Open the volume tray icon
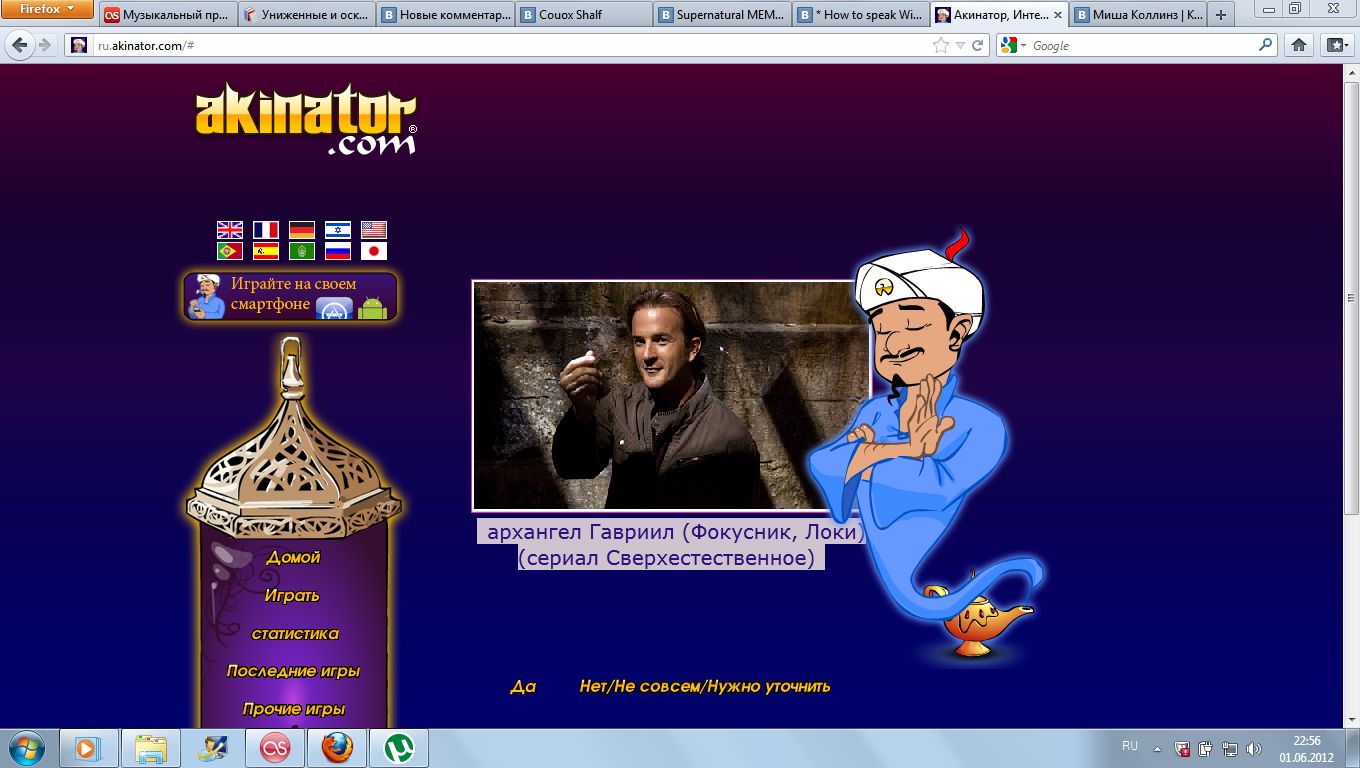 pos(1254,748)
